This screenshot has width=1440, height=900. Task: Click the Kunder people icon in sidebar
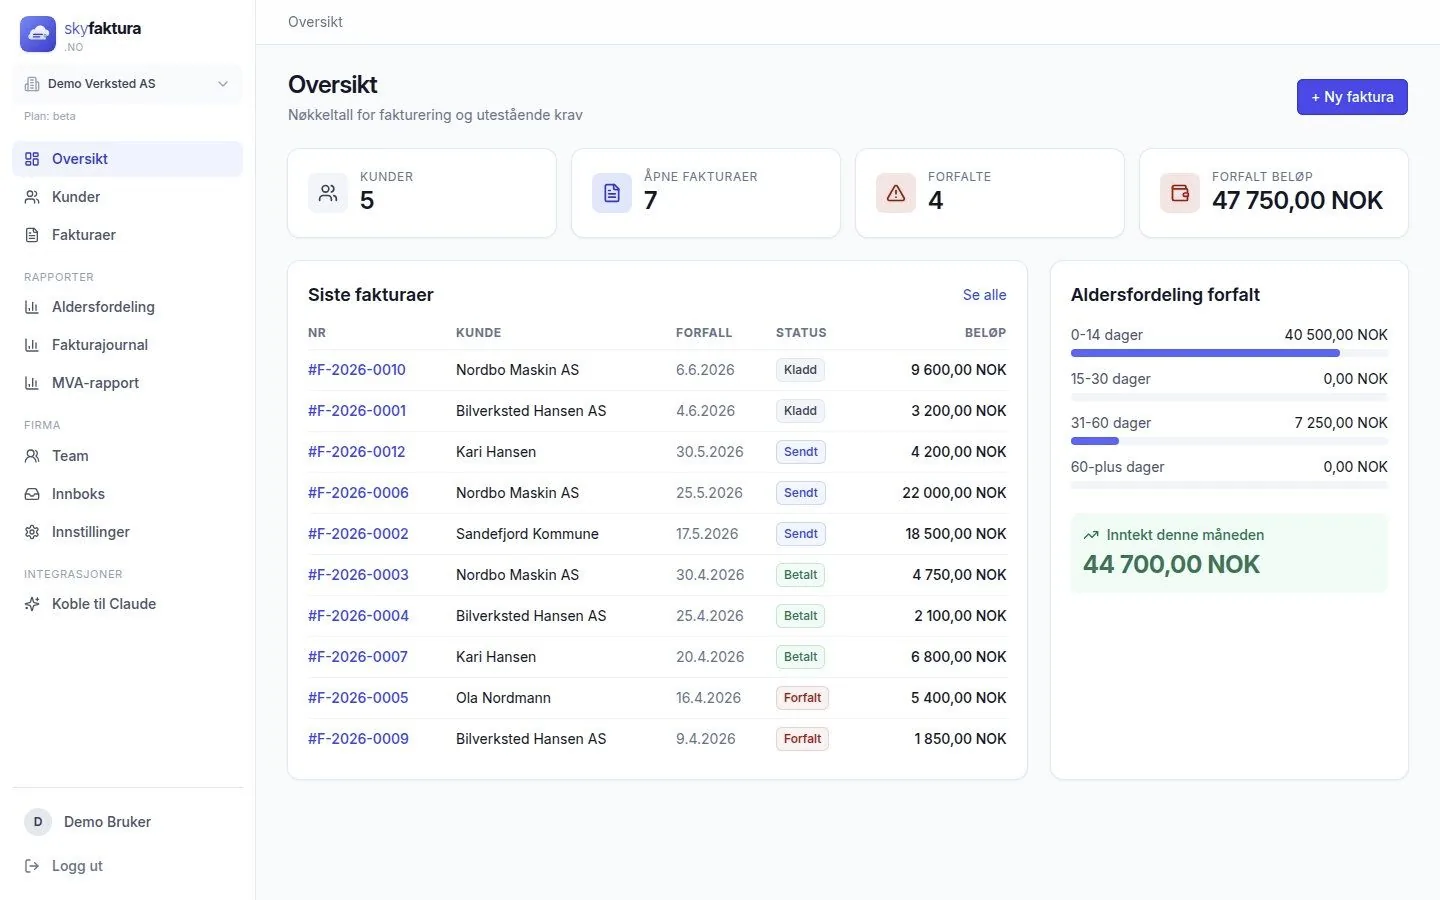click(x=32, y=197)
